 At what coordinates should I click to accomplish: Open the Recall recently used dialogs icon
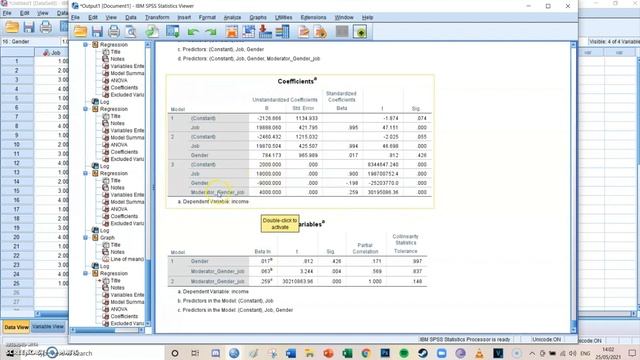point(173,31)
